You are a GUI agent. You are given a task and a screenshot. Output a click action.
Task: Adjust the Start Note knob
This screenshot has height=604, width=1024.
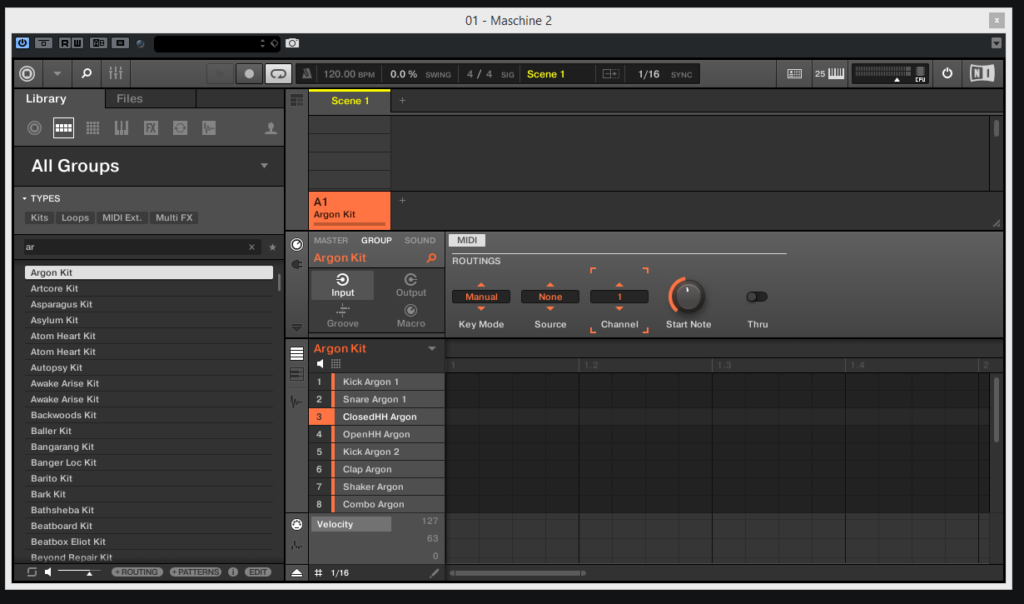(x=687, y=296)
